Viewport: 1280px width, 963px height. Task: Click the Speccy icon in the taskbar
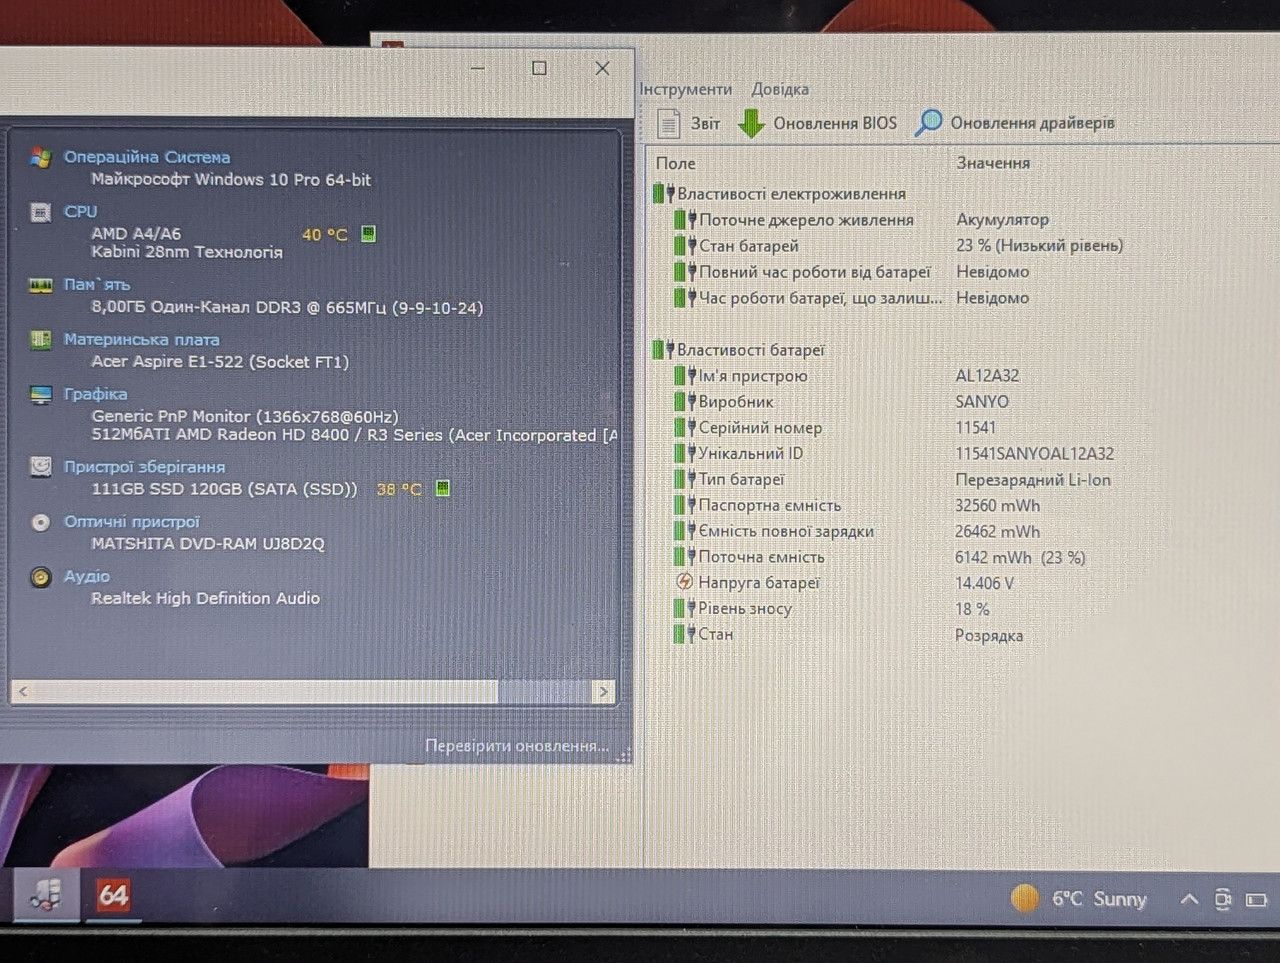point(45,895)
